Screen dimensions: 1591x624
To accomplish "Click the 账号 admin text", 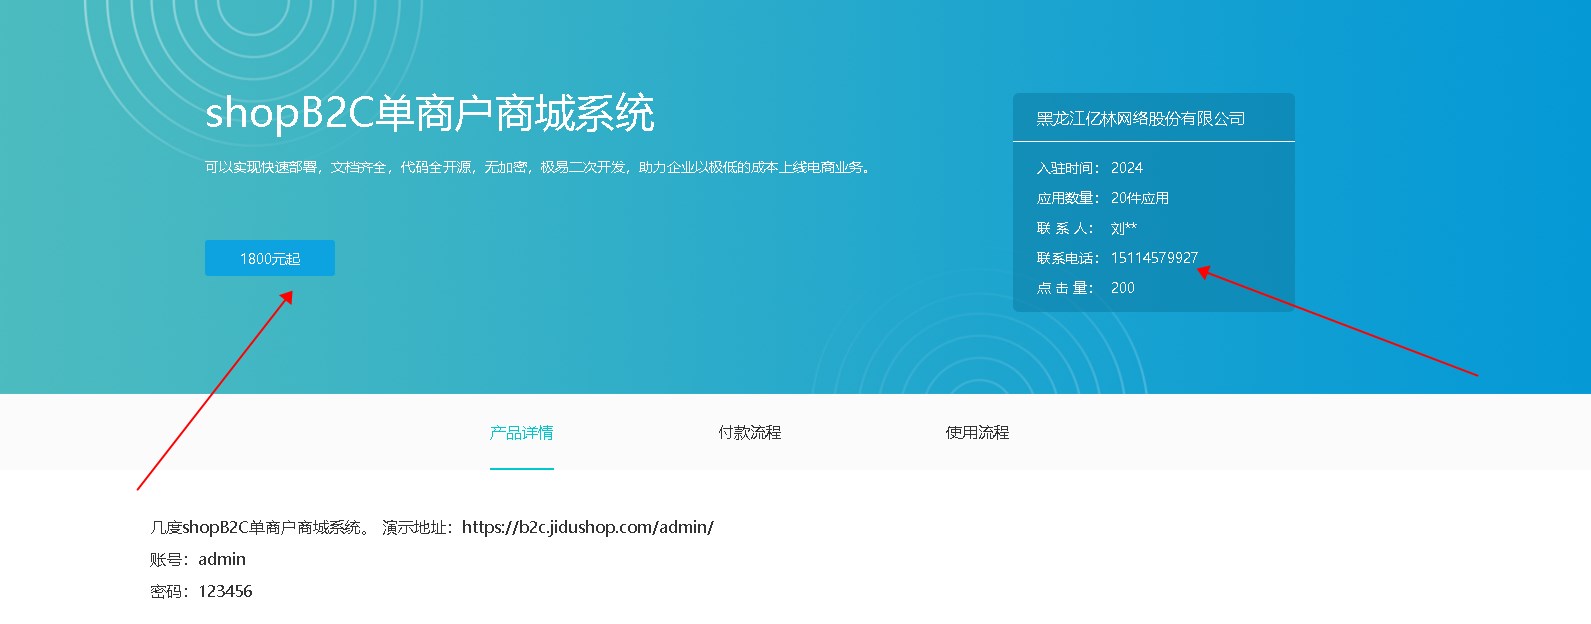I will [198, 559].
